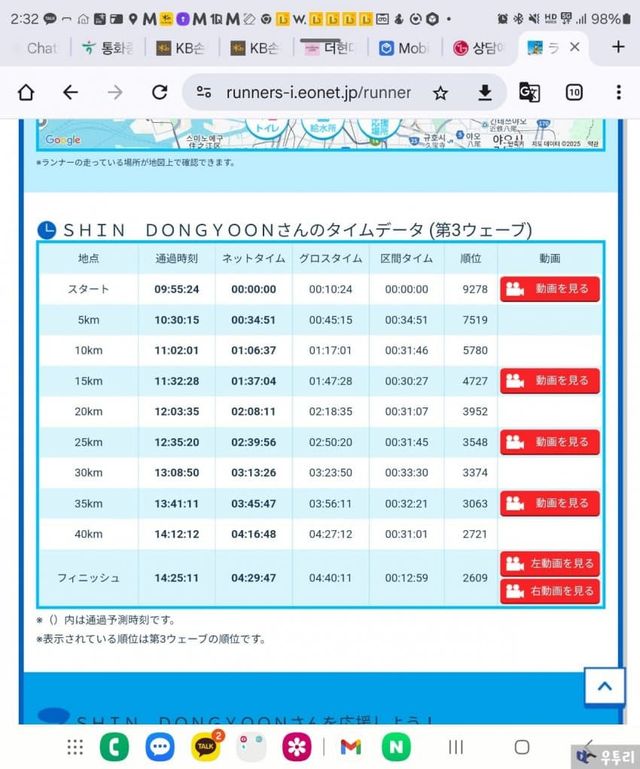Select the finish net time 04:29:47
Image resolution: width=640 pixels, height=769 pixels.
click(x=254, y=578)
